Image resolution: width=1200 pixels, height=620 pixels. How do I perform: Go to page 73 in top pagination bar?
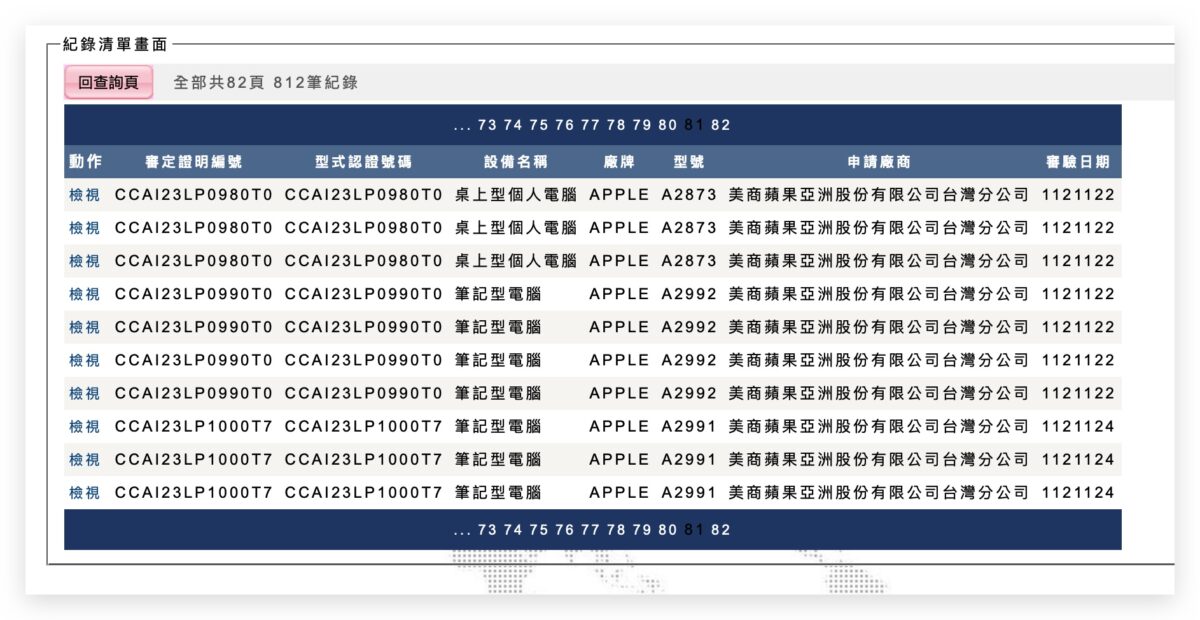click(487, 125)
